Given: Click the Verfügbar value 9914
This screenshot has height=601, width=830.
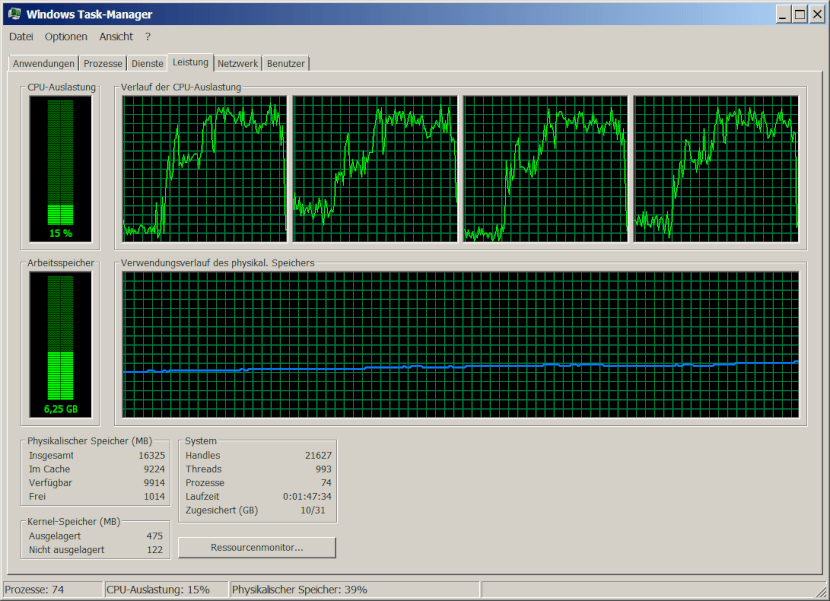Looking at the screenshot, I should (154, 483).
